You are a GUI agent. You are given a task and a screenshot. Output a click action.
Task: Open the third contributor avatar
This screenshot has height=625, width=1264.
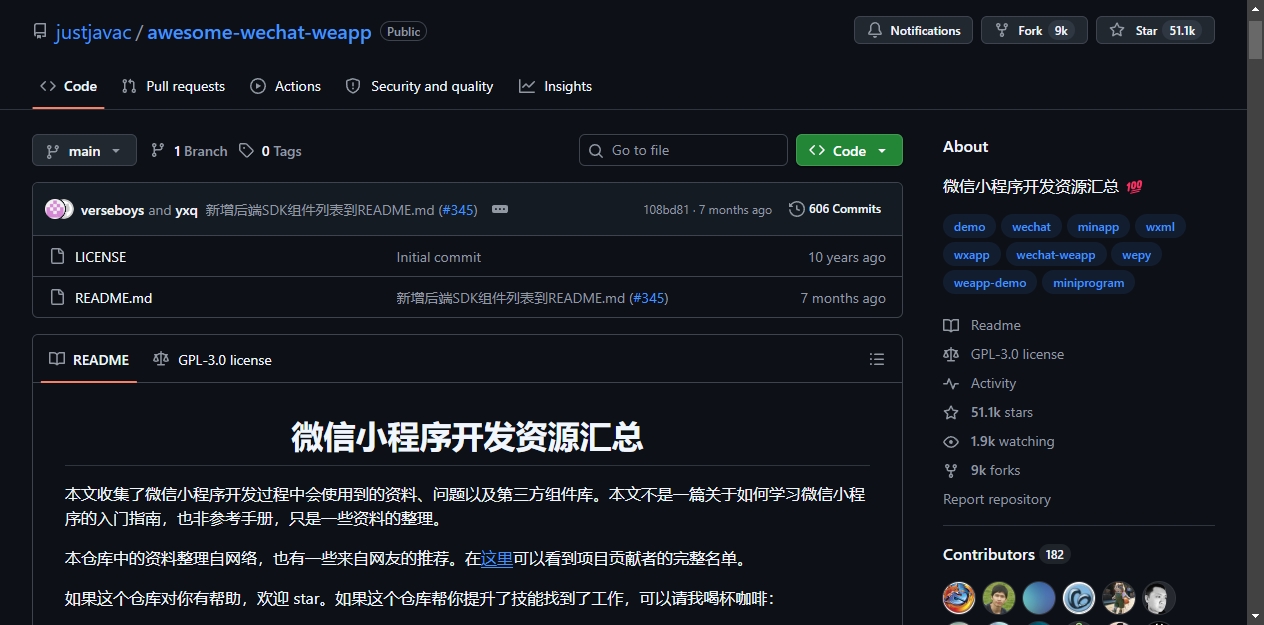point(1039,598)
